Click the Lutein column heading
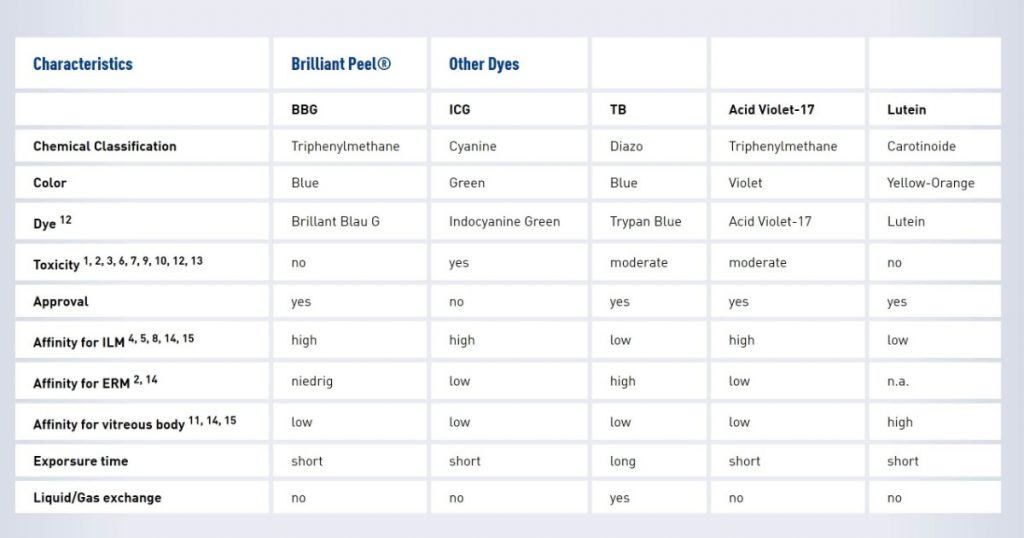Viewport: 1024px width, 538px height. 906,110
